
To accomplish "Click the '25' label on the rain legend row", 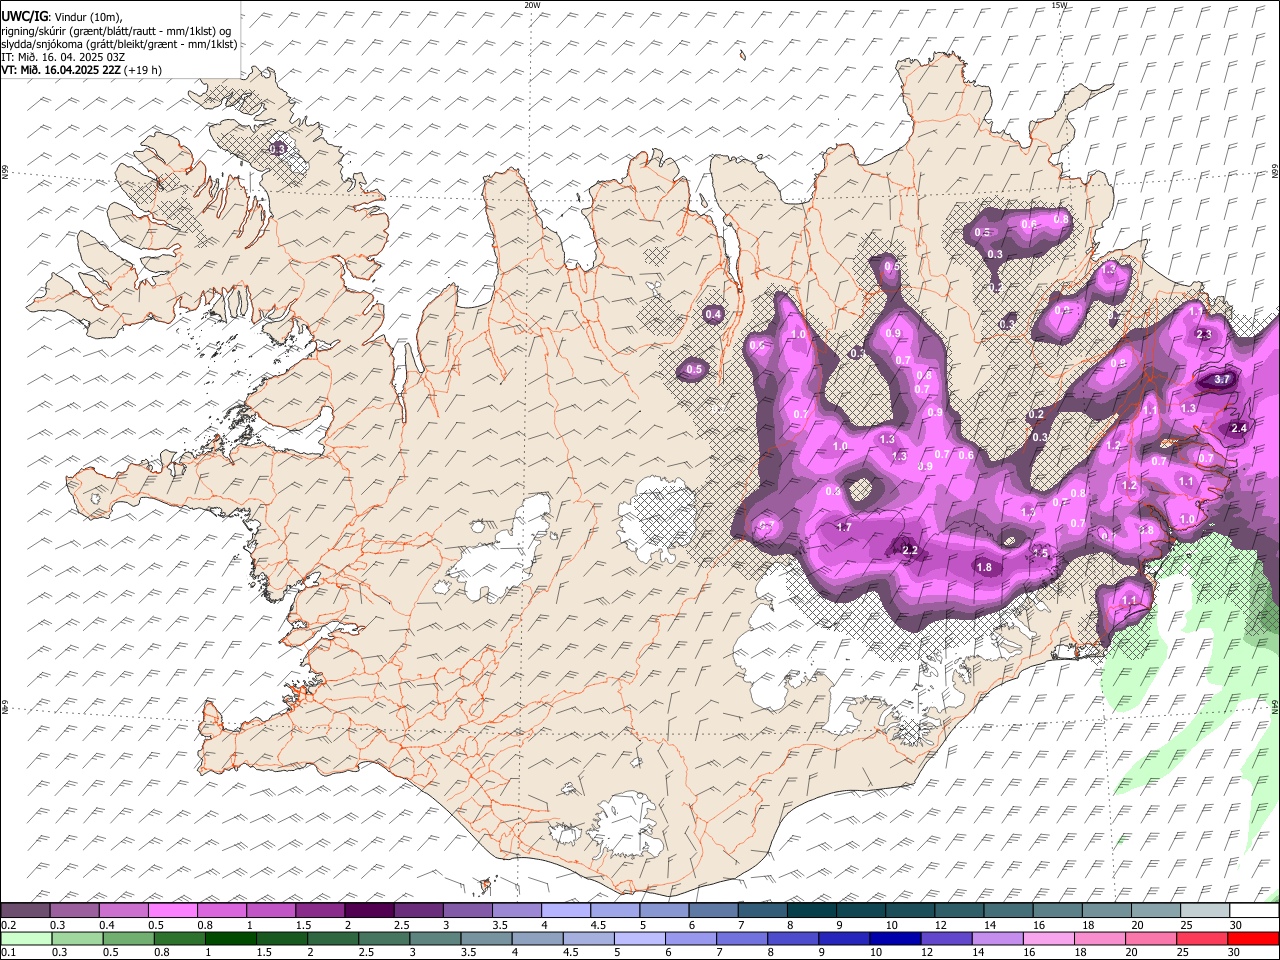I will 1183,952.
